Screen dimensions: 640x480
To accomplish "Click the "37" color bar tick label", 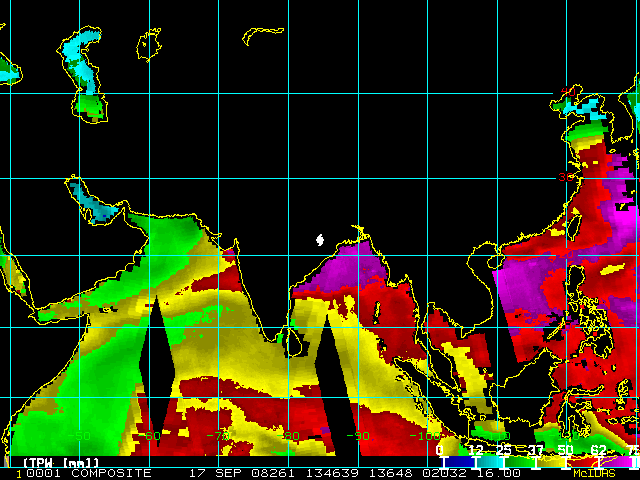I will click(536, 450).
